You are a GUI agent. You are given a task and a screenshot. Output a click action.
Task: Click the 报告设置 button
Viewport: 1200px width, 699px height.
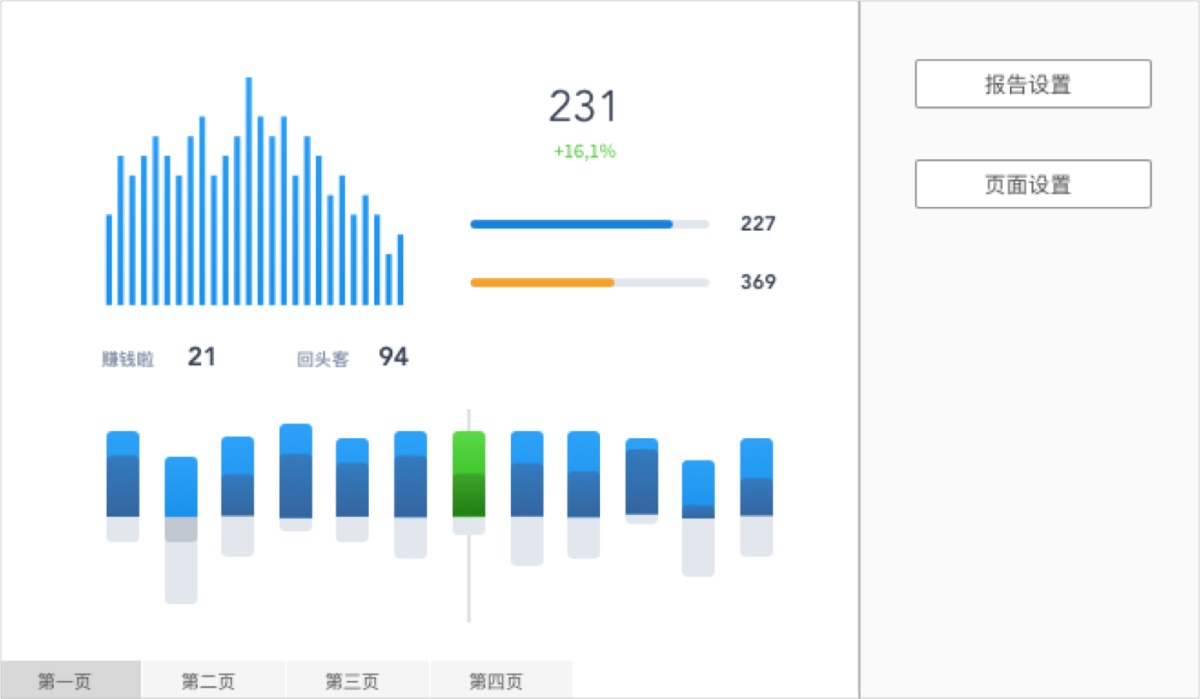click(1033, 84)
